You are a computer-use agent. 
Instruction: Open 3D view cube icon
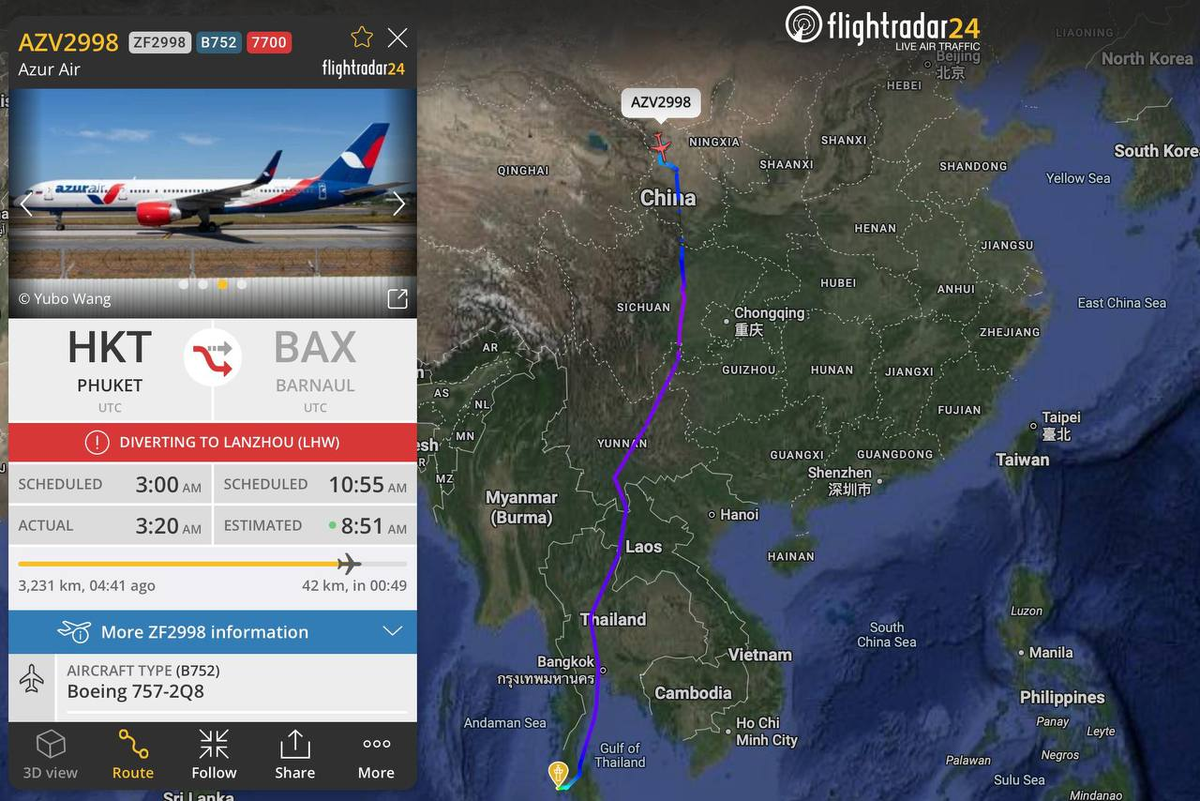point(50,754)
